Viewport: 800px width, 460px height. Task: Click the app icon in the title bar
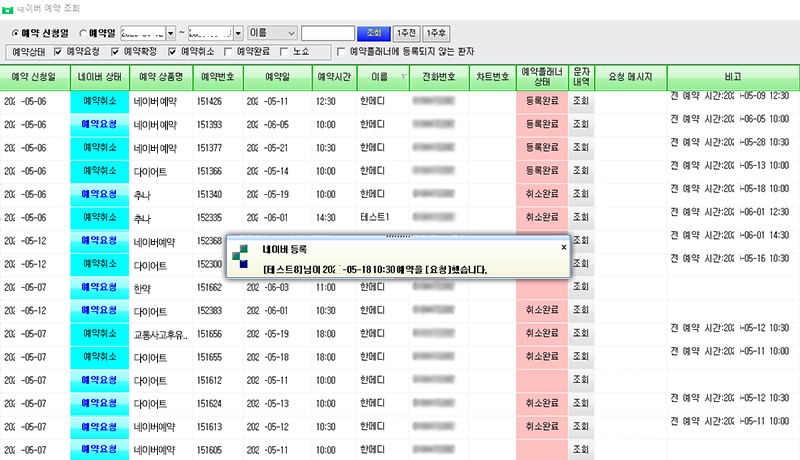coord(7,9)
